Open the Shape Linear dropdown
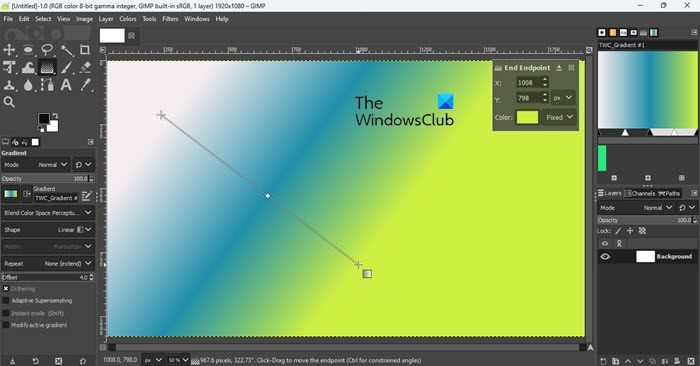Image resolution: width=700 pixels, height=366 pixels. pyautogui.click(x=47, y=230)
